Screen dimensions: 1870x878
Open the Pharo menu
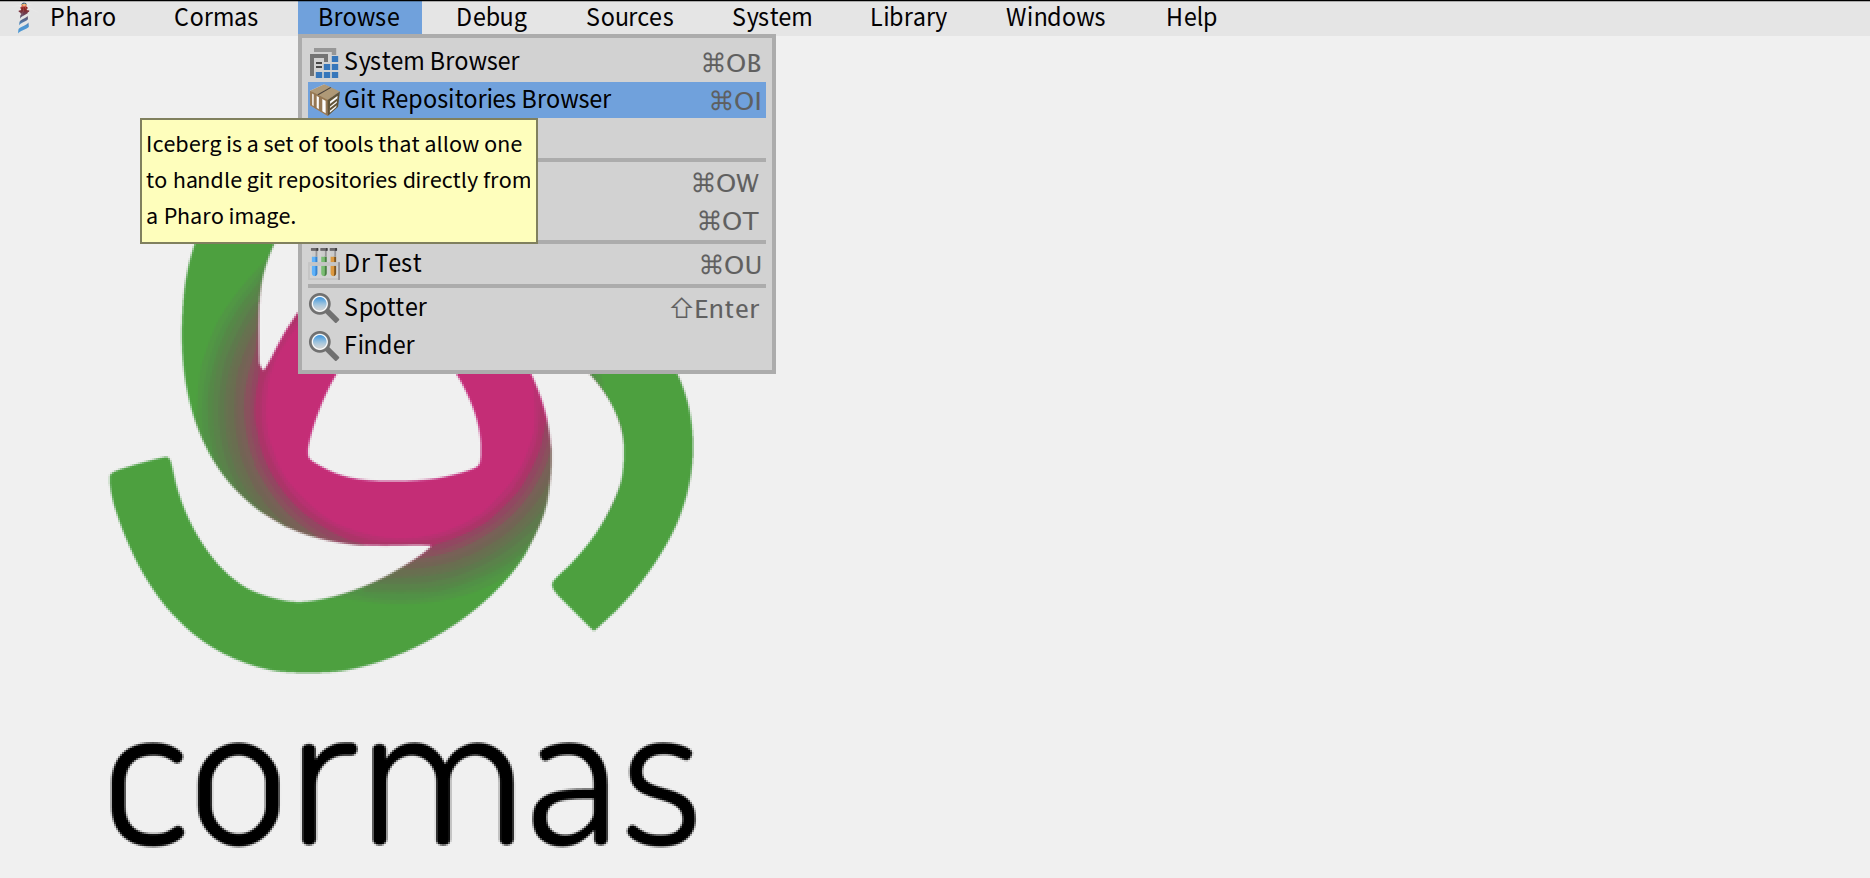coord(82,18)
